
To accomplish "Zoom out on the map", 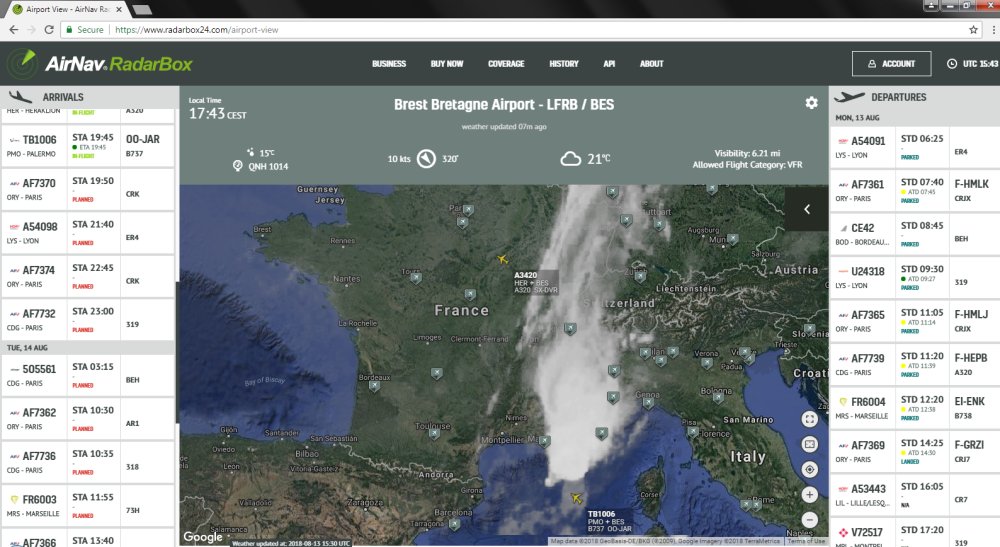I will point(809,520).
